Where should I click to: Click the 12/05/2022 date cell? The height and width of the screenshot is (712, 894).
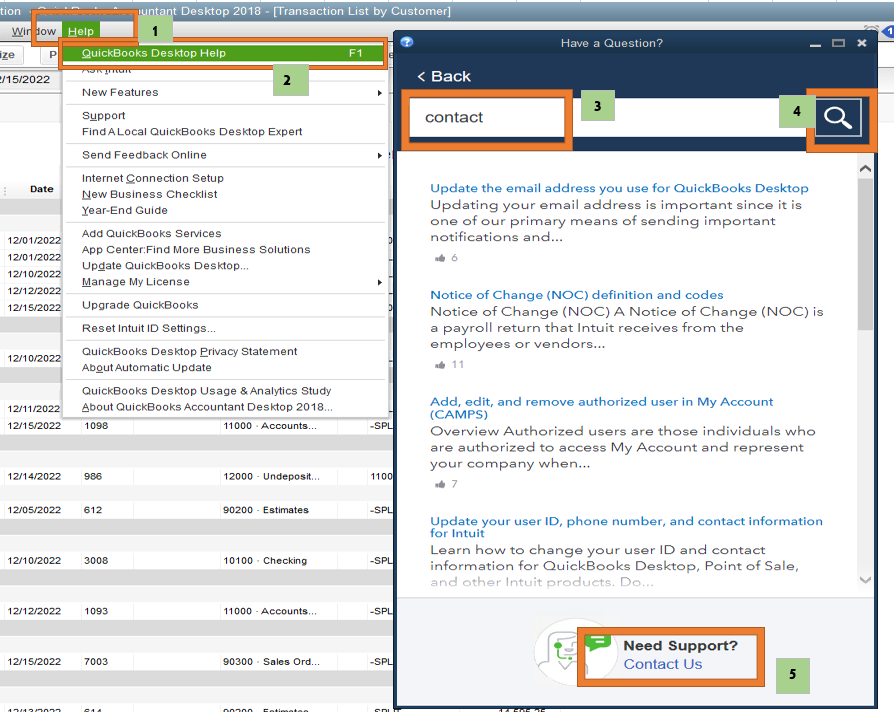click(34, 510)
